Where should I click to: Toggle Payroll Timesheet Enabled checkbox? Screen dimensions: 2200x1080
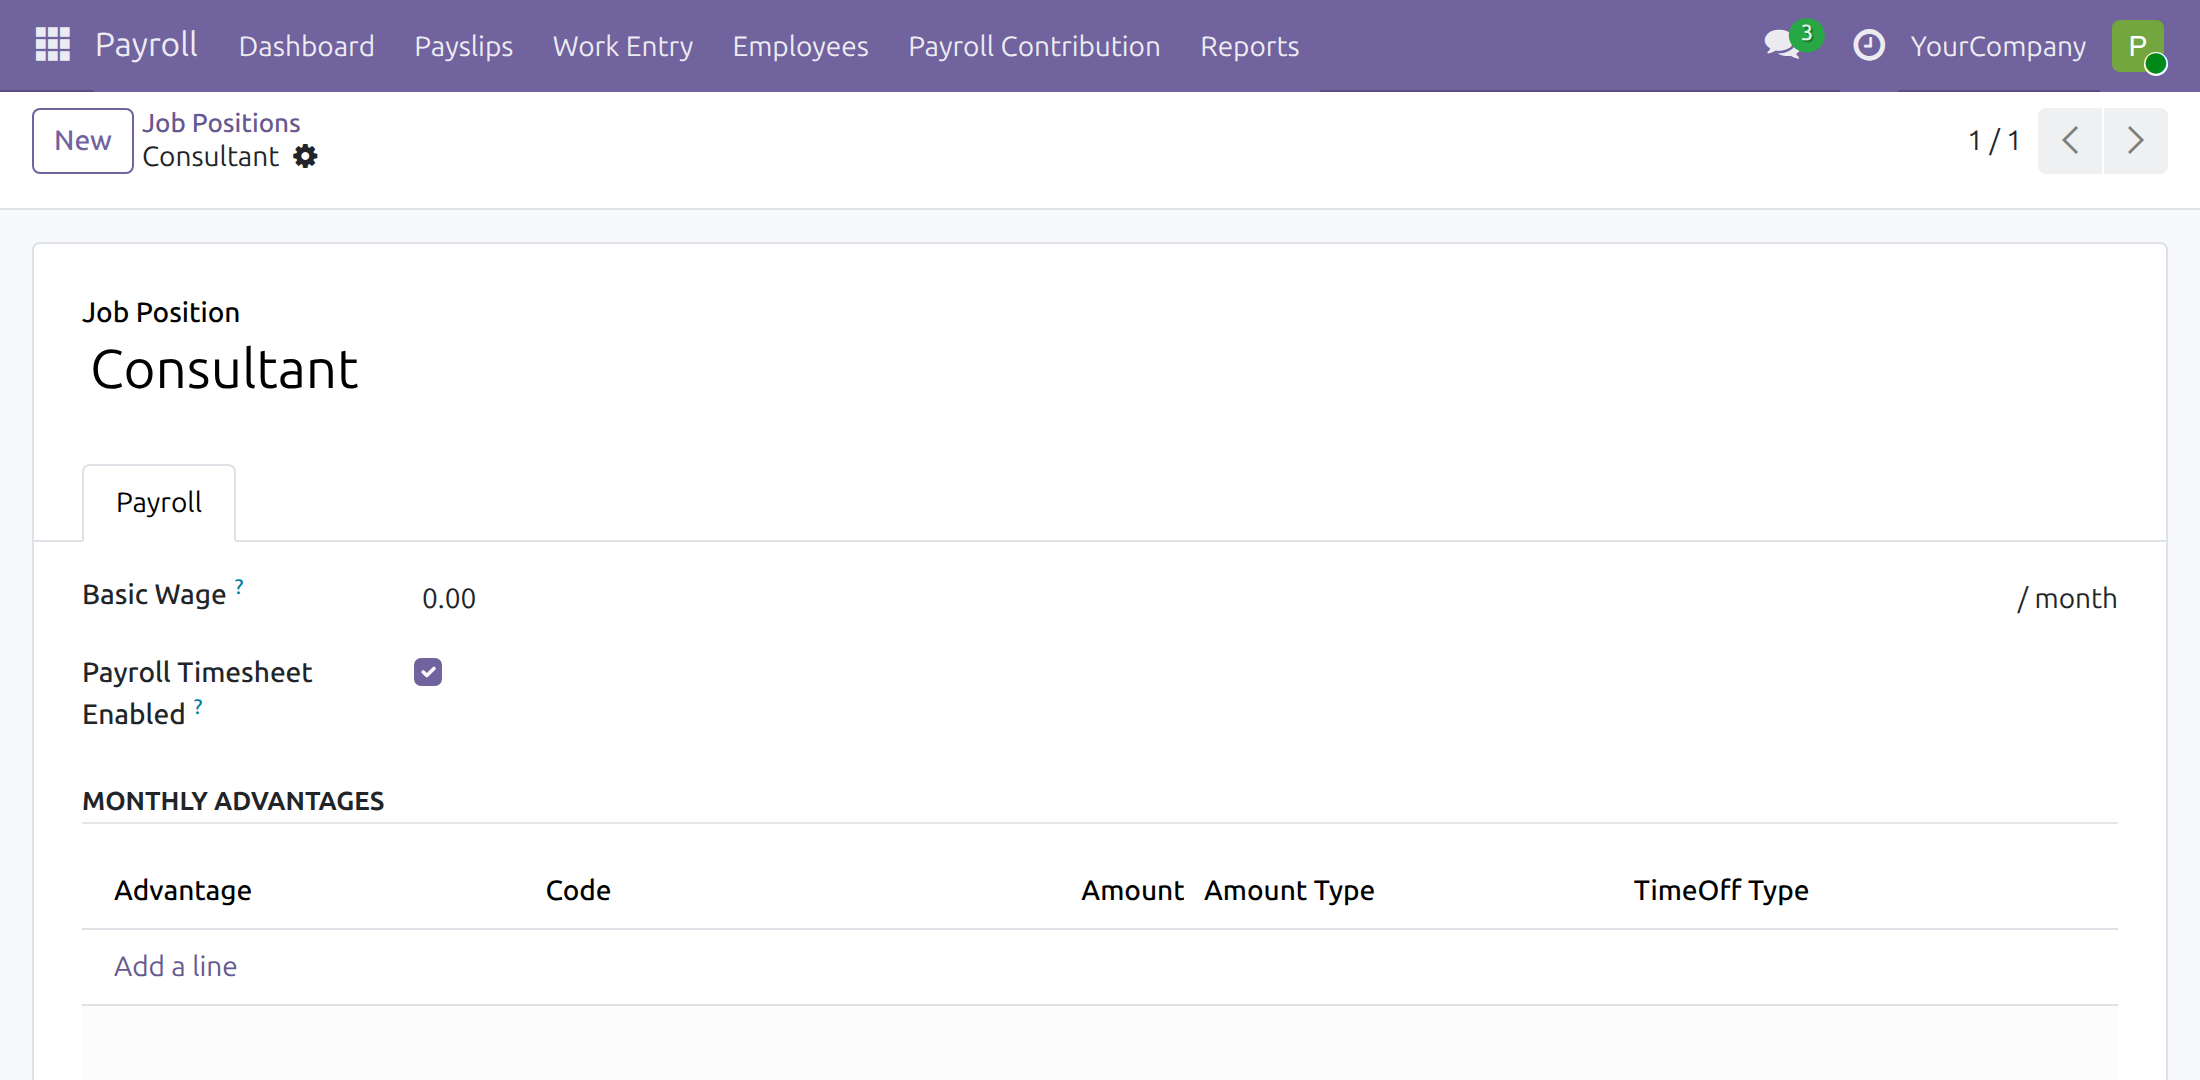(x=428, y=672)
